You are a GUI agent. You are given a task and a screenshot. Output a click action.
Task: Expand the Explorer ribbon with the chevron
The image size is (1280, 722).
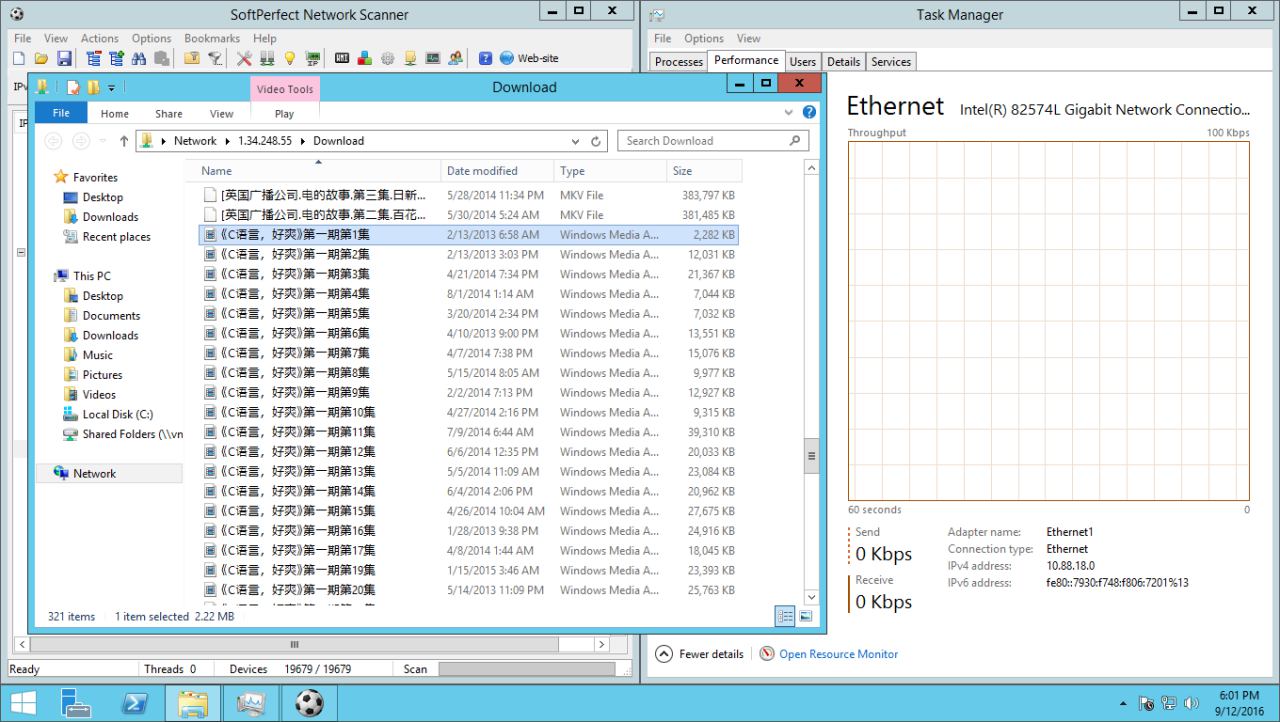(x=789, y=113)
